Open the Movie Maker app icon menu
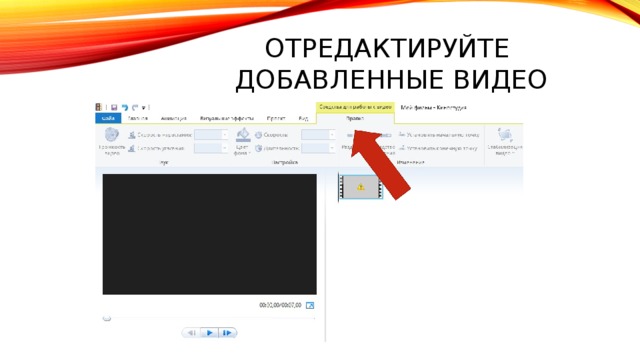Viewport: 640px width, 360px height. 99,107
